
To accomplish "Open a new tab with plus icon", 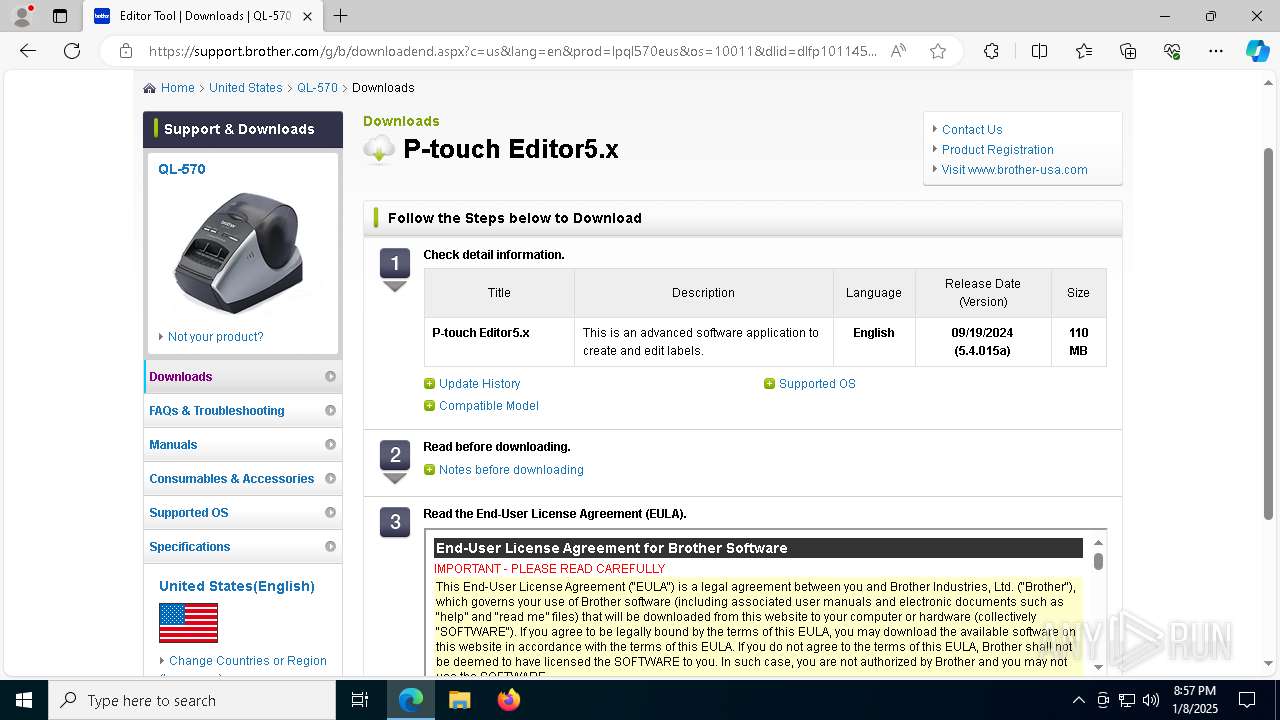I will 340,16.
